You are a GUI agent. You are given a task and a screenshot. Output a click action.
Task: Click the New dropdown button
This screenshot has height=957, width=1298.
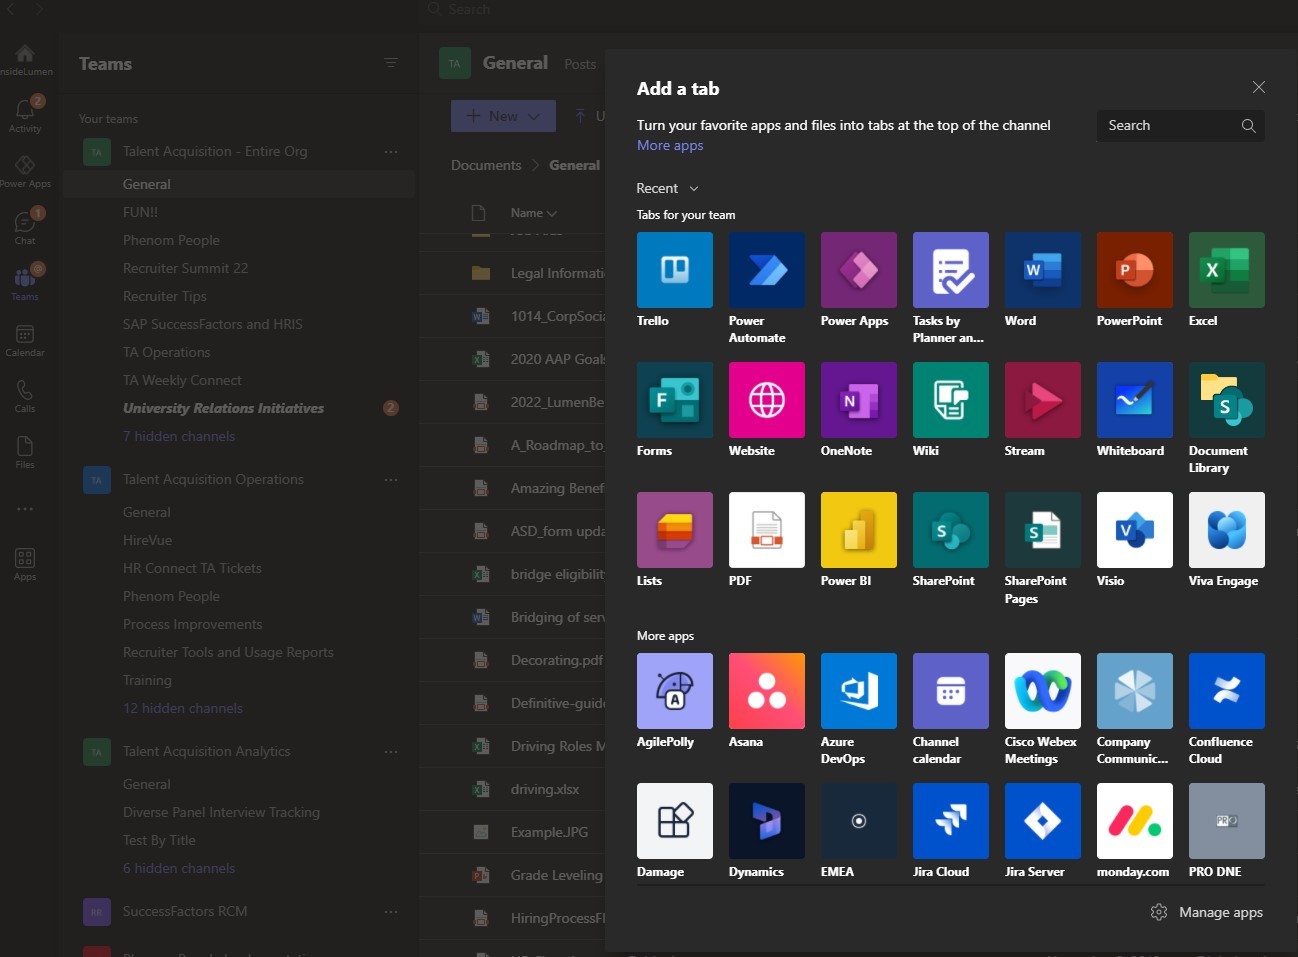(x=503, y=116)
